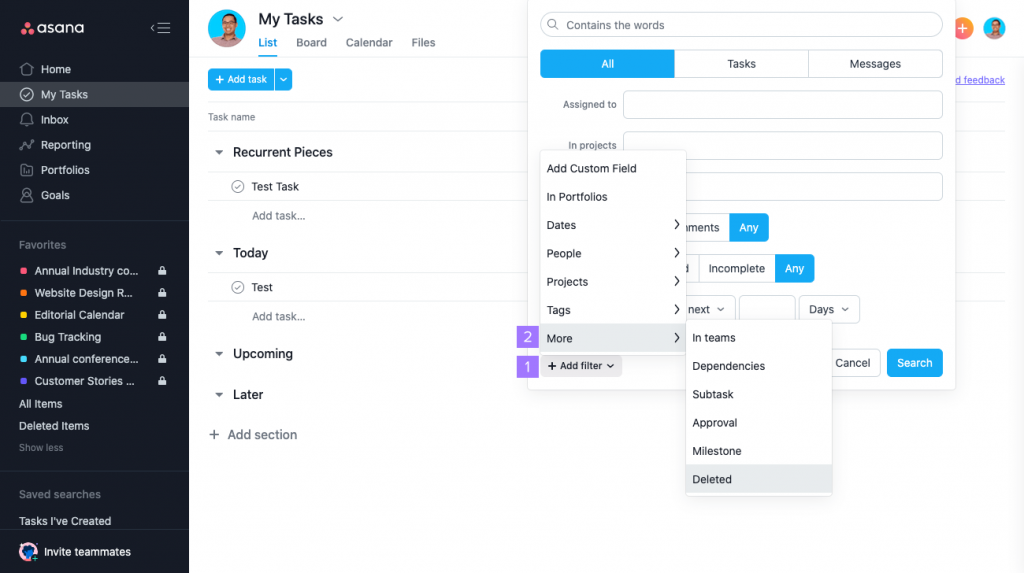1024x573 pixels.
Task: Collapse the Recurrent Pieces section
Action: [219, 153]
